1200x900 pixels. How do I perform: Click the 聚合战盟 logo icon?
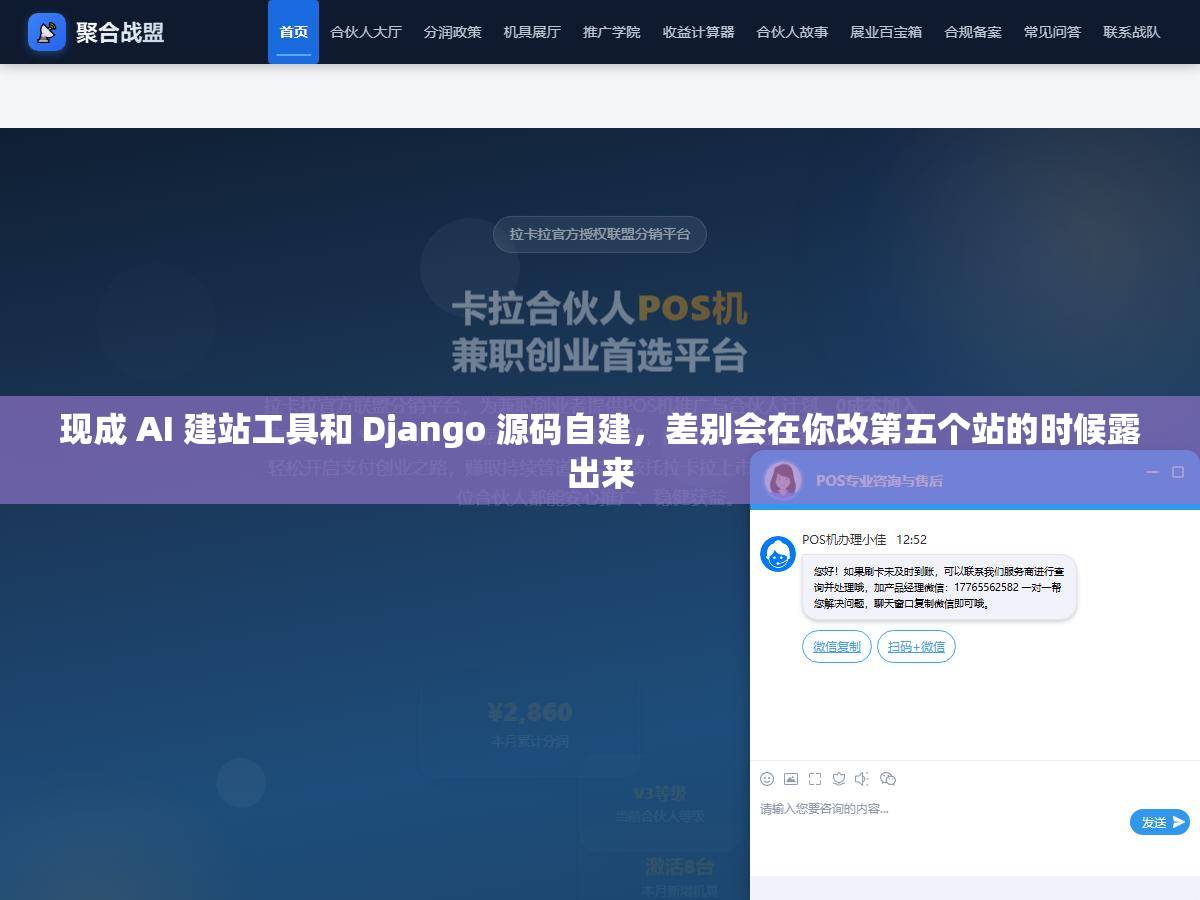pyautogui.click(x=46, y=32)
